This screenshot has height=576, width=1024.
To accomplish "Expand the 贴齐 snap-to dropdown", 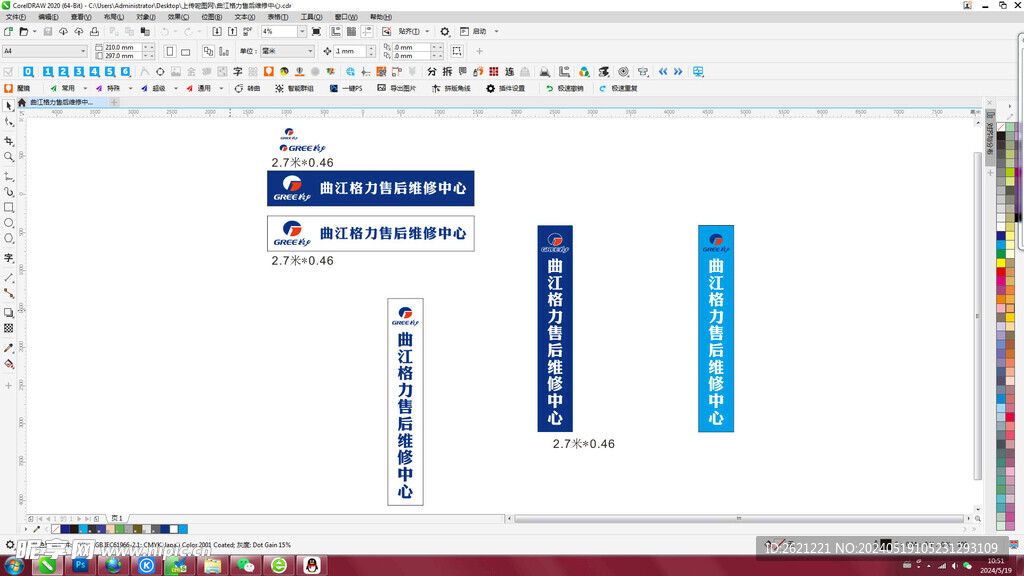I will pyautogui.click(x=428, y=31).
